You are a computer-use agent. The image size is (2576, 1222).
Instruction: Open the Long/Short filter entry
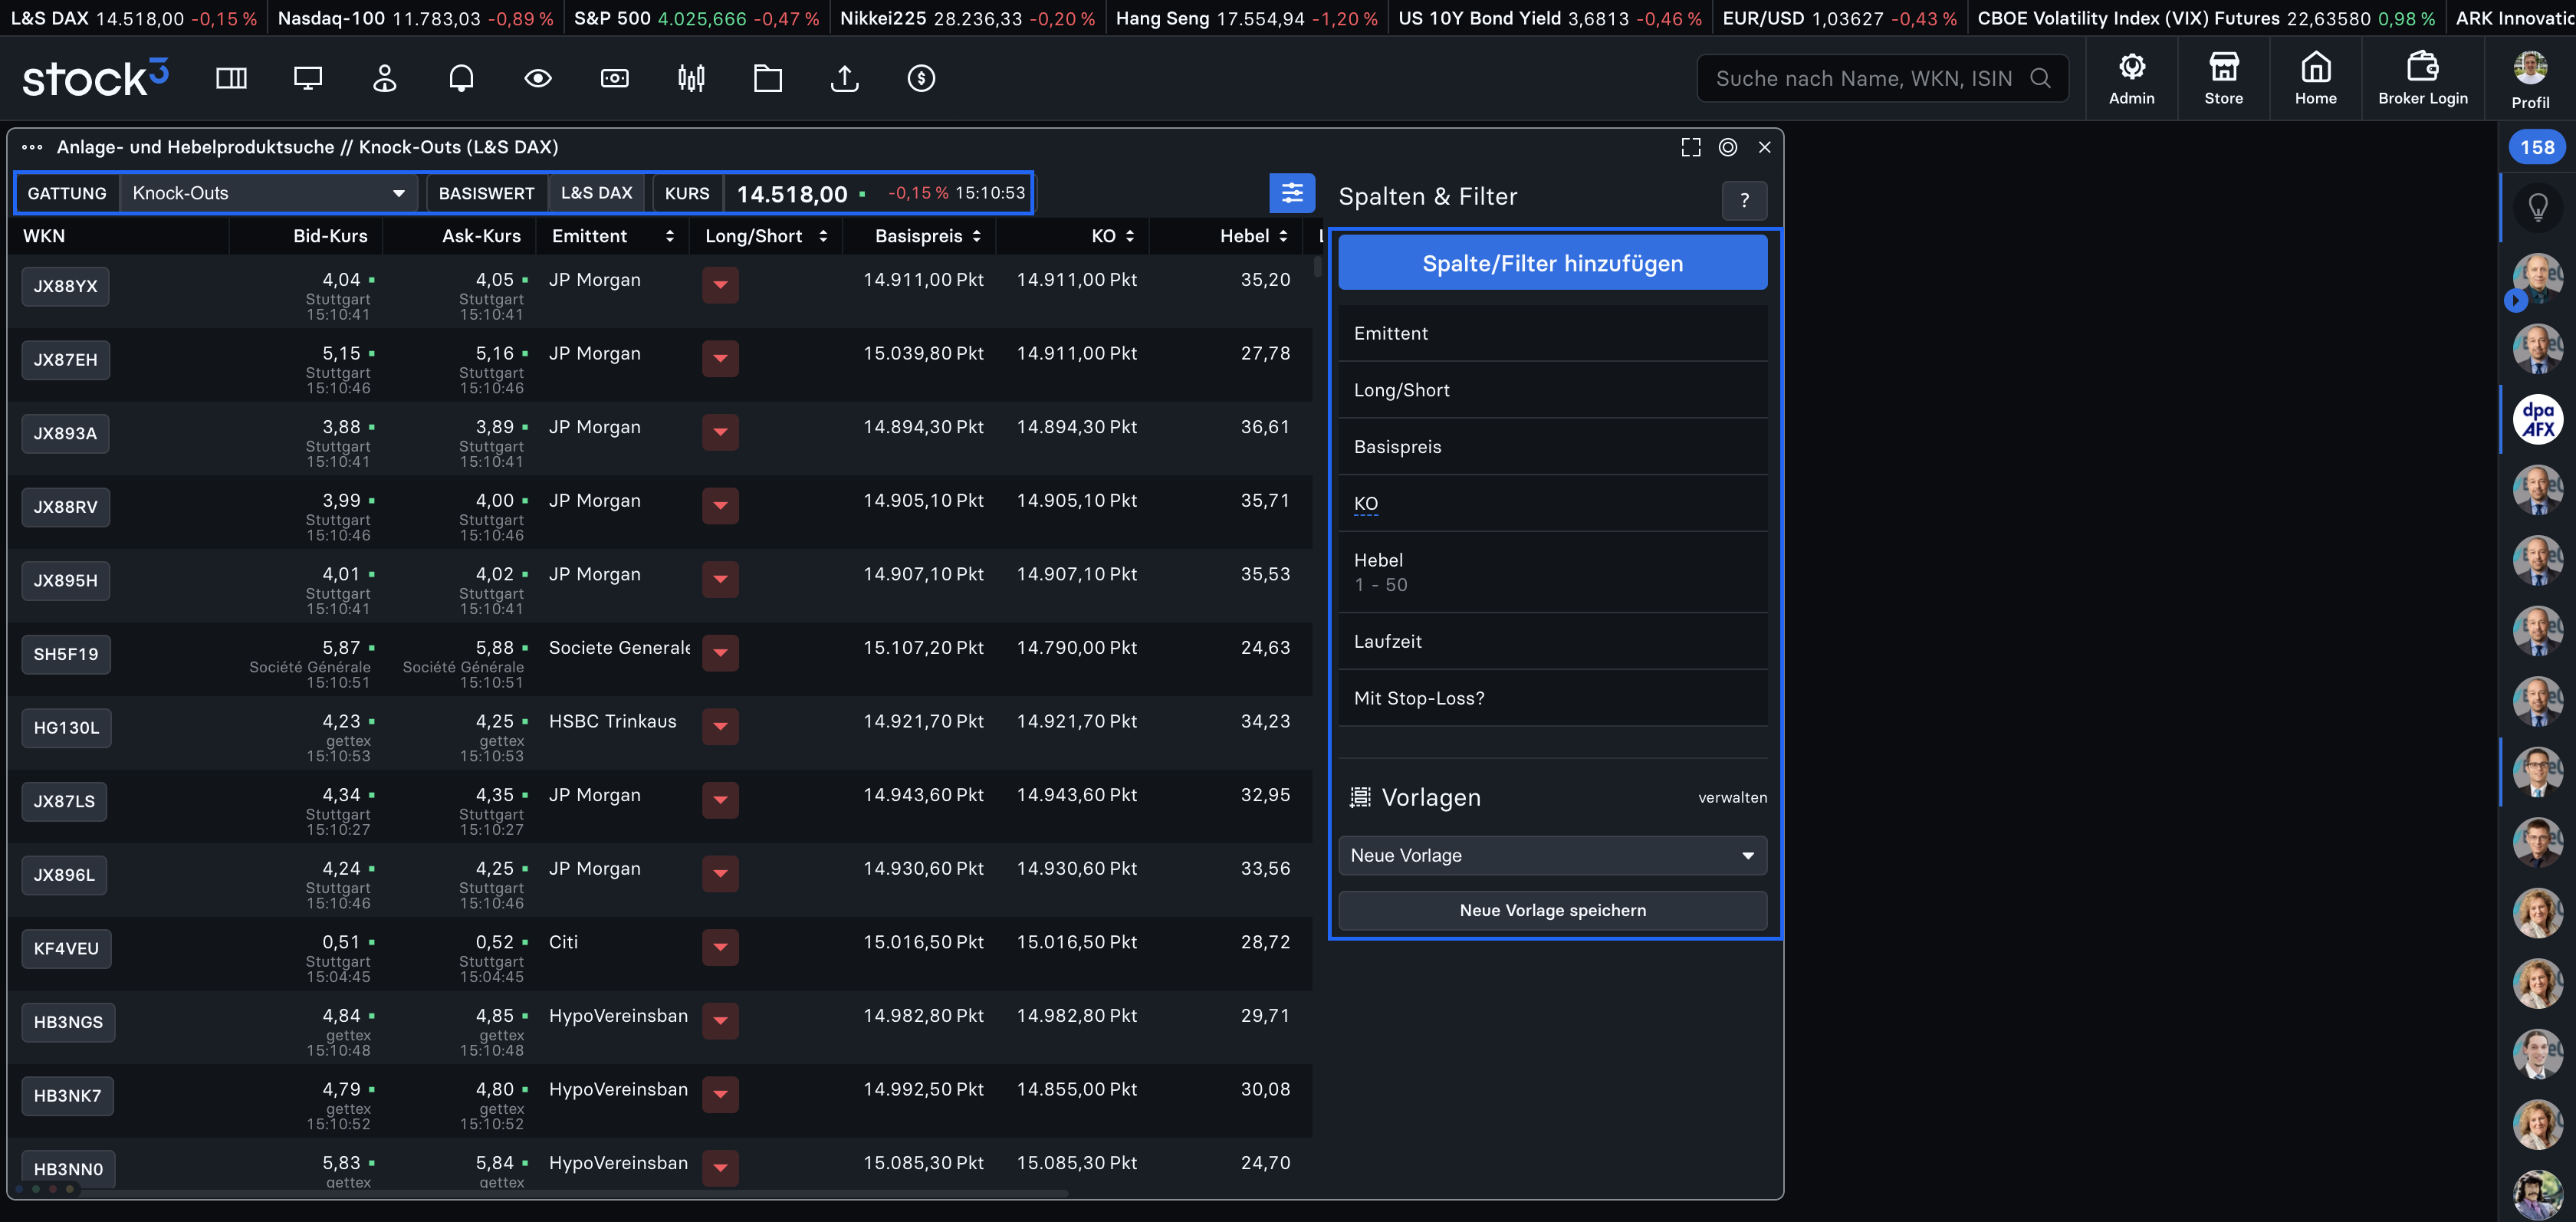[1552, 390]
